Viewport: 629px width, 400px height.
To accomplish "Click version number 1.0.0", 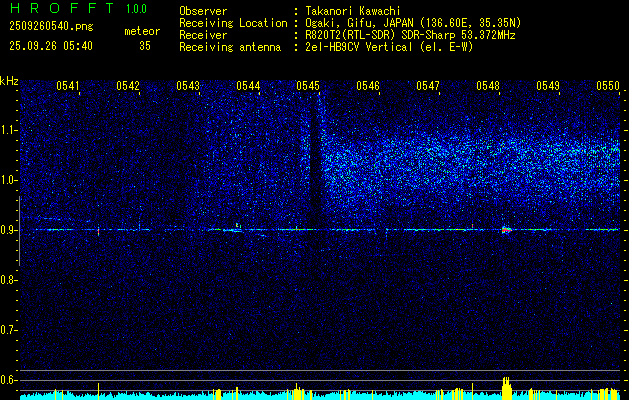I will pos(136,9).
